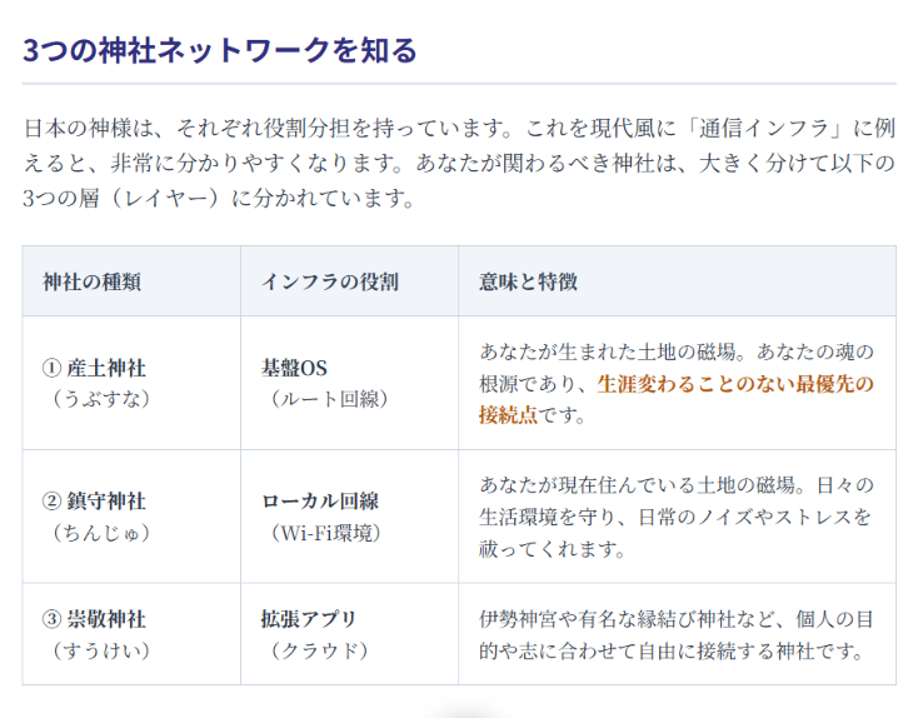
Task: Click the 基盤OS cell
Action: click(x=350, y=383)
